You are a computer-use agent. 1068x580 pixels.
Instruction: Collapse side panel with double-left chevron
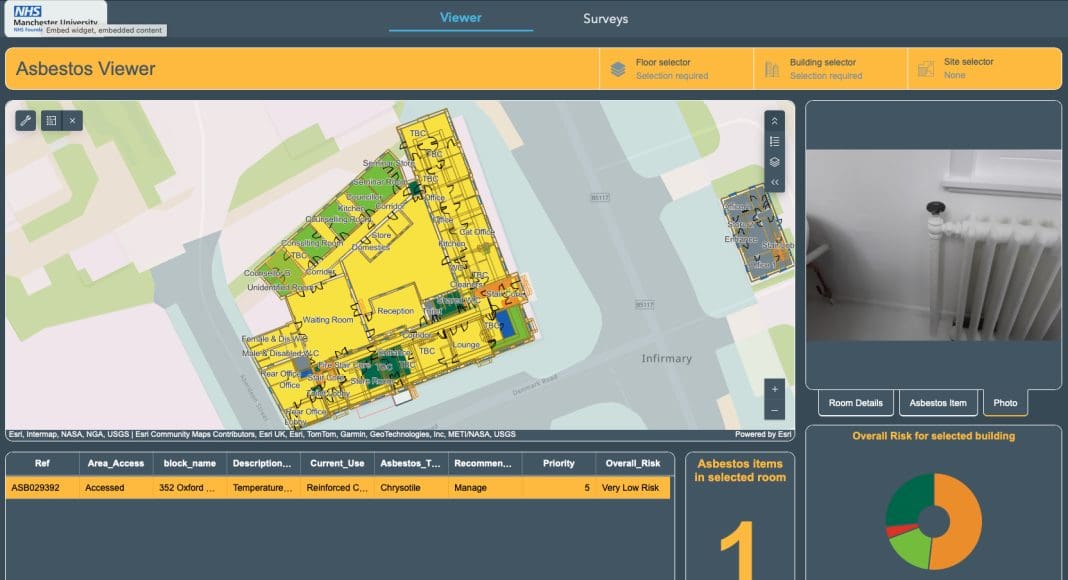(x=775, y=182)
